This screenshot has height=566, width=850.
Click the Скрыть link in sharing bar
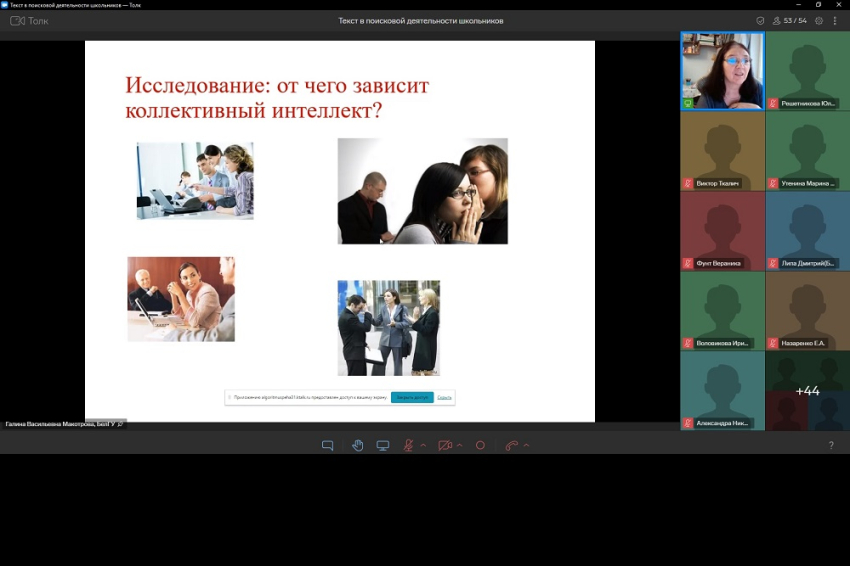(444, 397)
